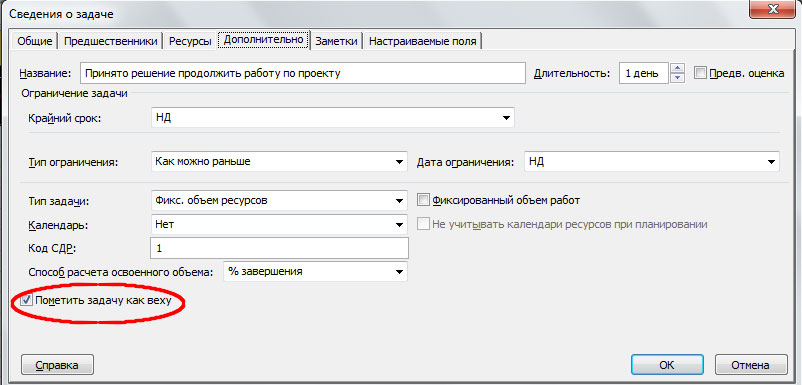This screenshot has width=802, height=385.
Task: Check Фиксированный объем работ checkbox
Action: pyautogui.click(x=424, y=200)
